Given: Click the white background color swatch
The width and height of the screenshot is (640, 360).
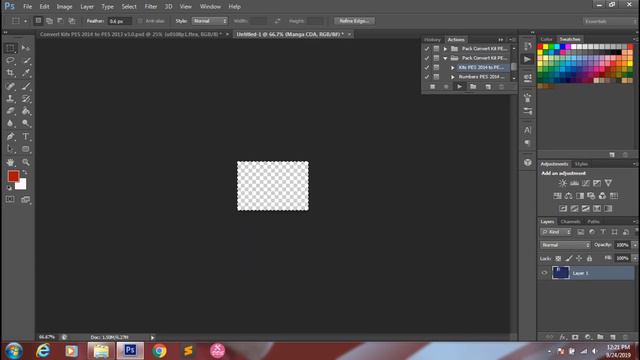Looking at the screenshot, I should tap(22, 186).
